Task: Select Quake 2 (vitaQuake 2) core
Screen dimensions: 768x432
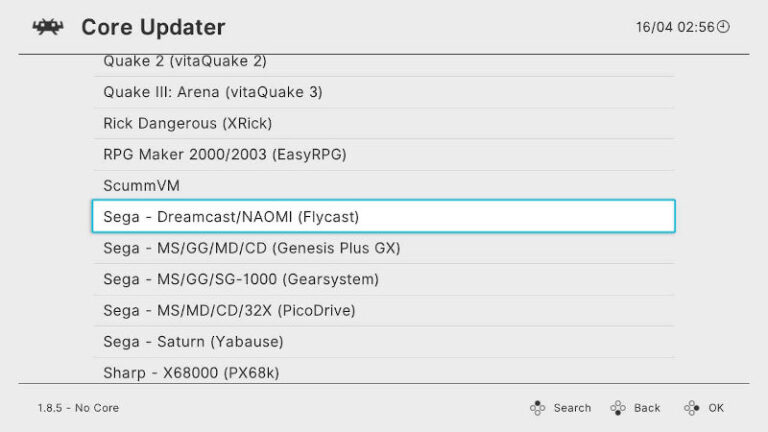Action: (x=185, y=62)
